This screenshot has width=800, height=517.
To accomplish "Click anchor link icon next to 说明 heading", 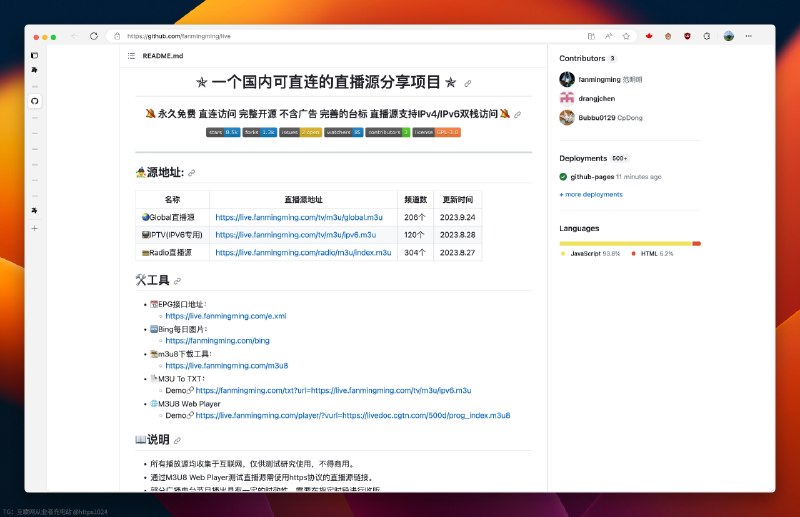I will tap(177, 440).
